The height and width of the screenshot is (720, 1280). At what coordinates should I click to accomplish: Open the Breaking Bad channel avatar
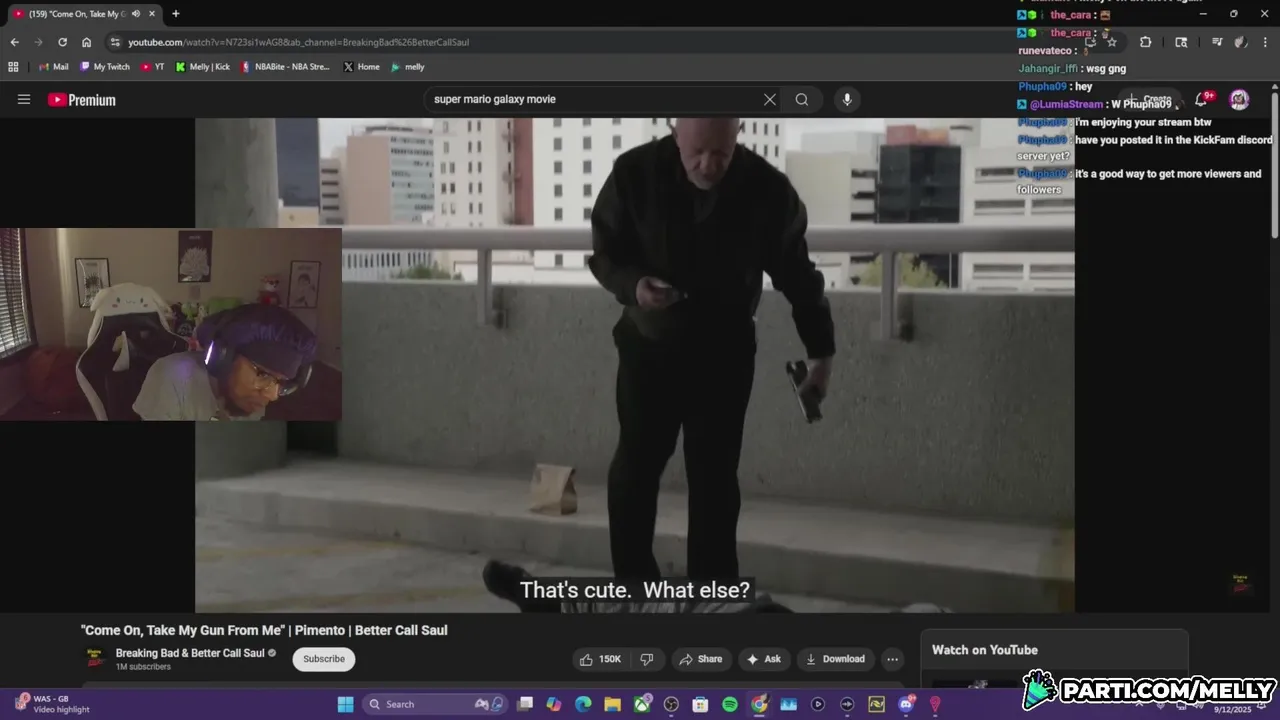click(95, 659)
